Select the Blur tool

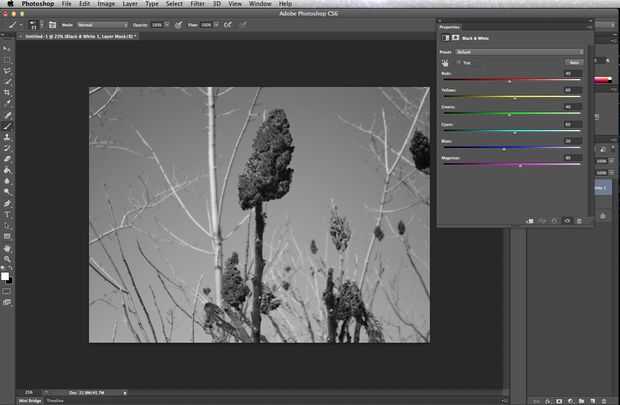[x=7, y=181]
